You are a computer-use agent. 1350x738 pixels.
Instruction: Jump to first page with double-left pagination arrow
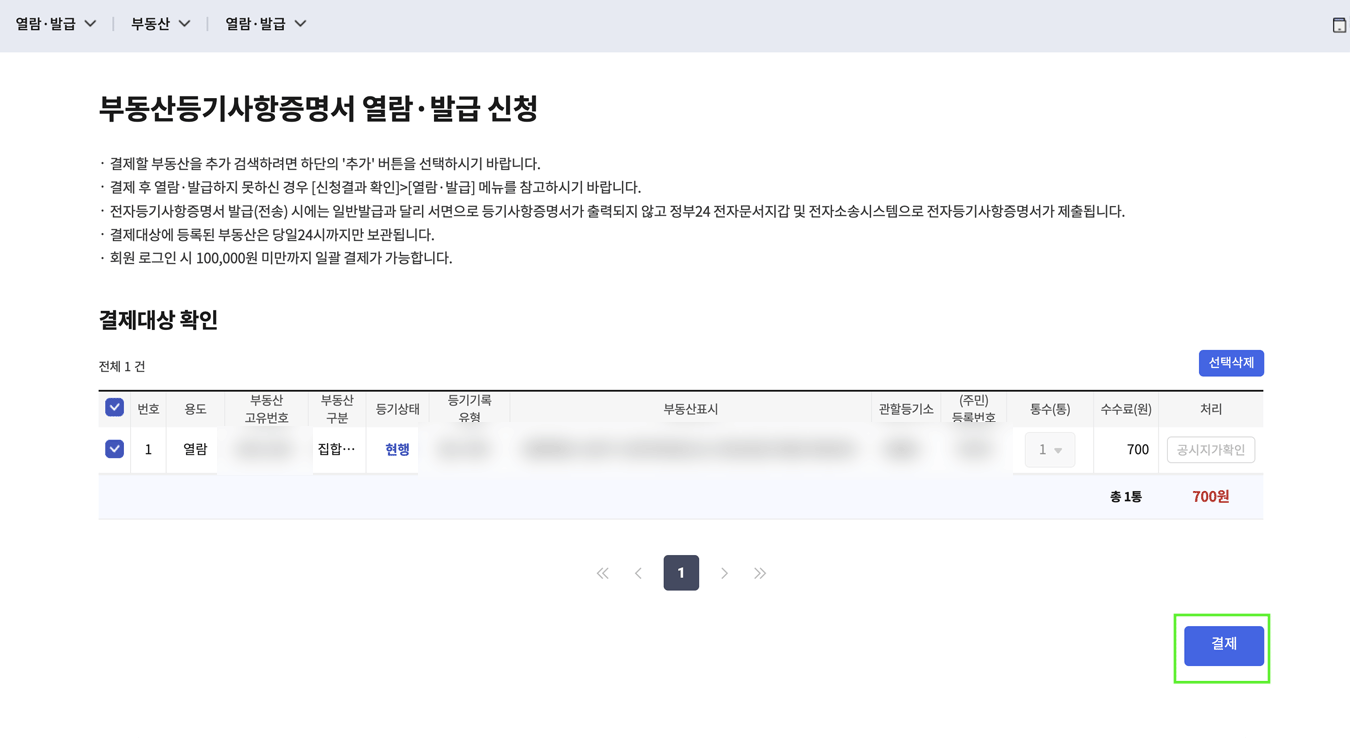click(602, 572)
